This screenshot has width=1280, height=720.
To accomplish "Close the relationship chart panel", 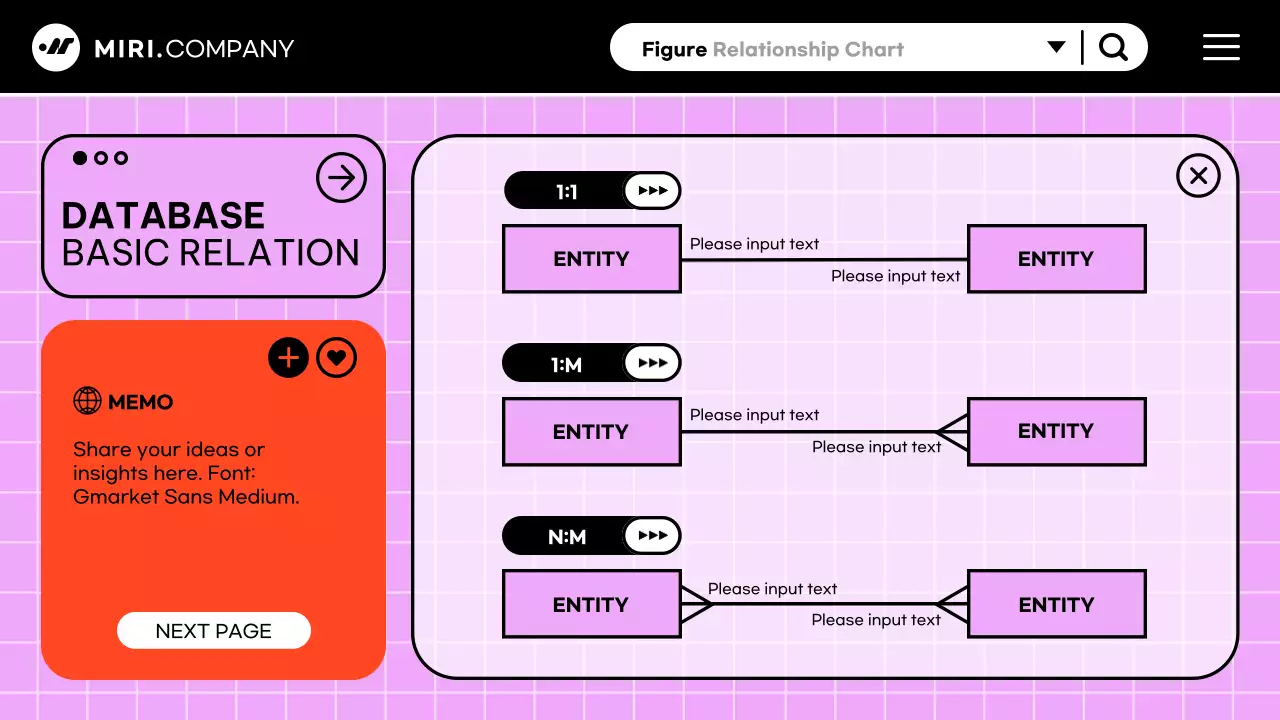I will point(1198,177).
